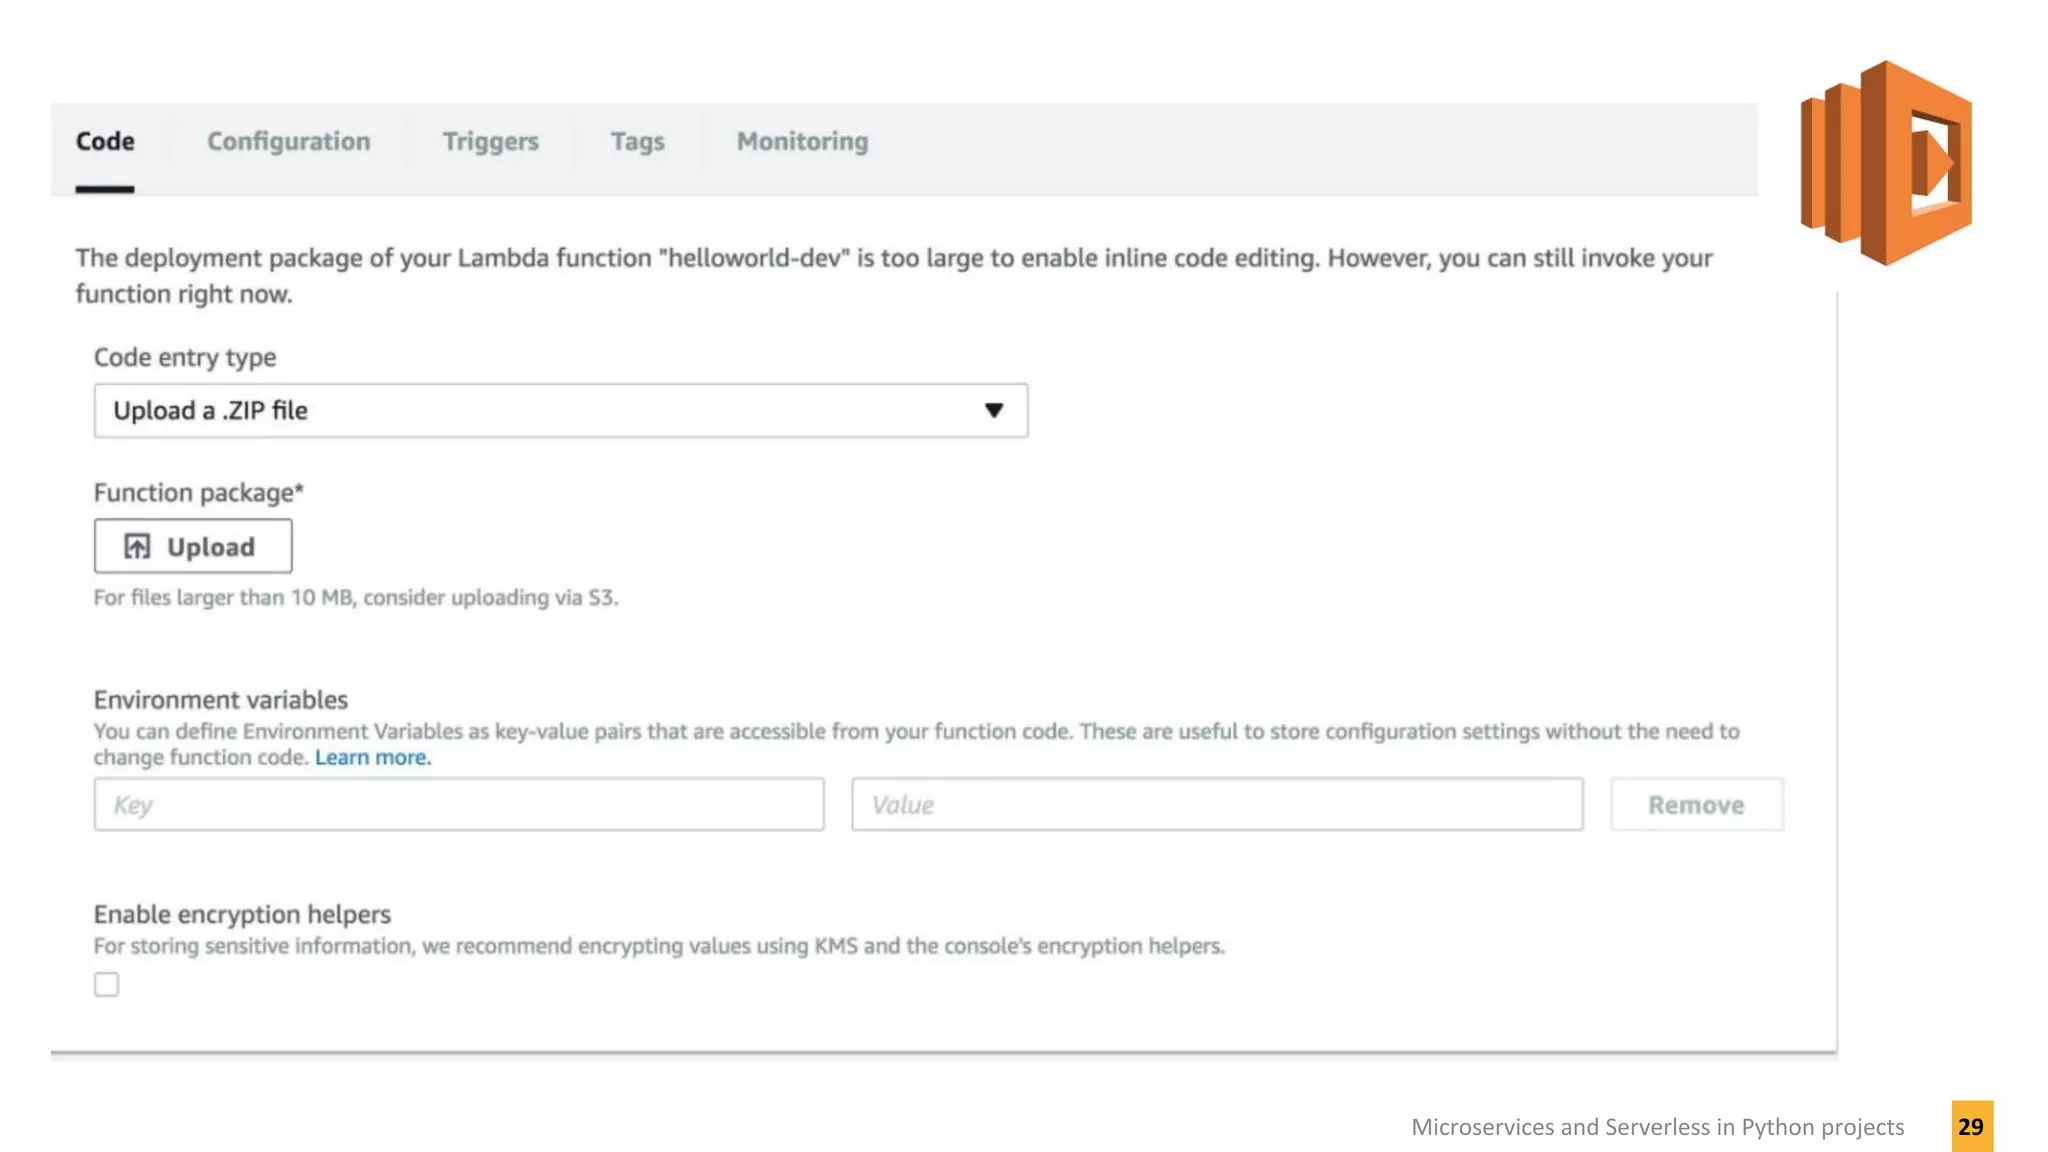2048x1152 pixels.
Task: Click the Enable encryption helpers label
Action: 242,915
